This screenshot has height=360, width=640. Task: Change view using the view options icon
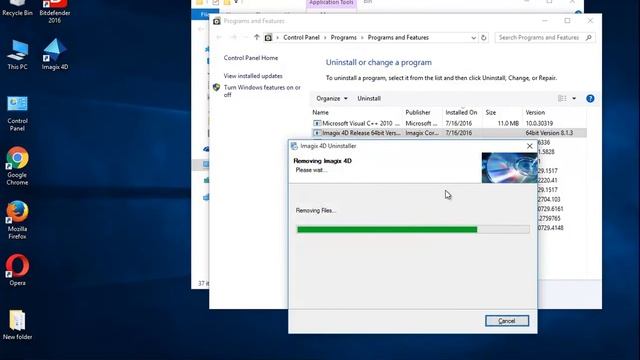click(x=562, y=98)
